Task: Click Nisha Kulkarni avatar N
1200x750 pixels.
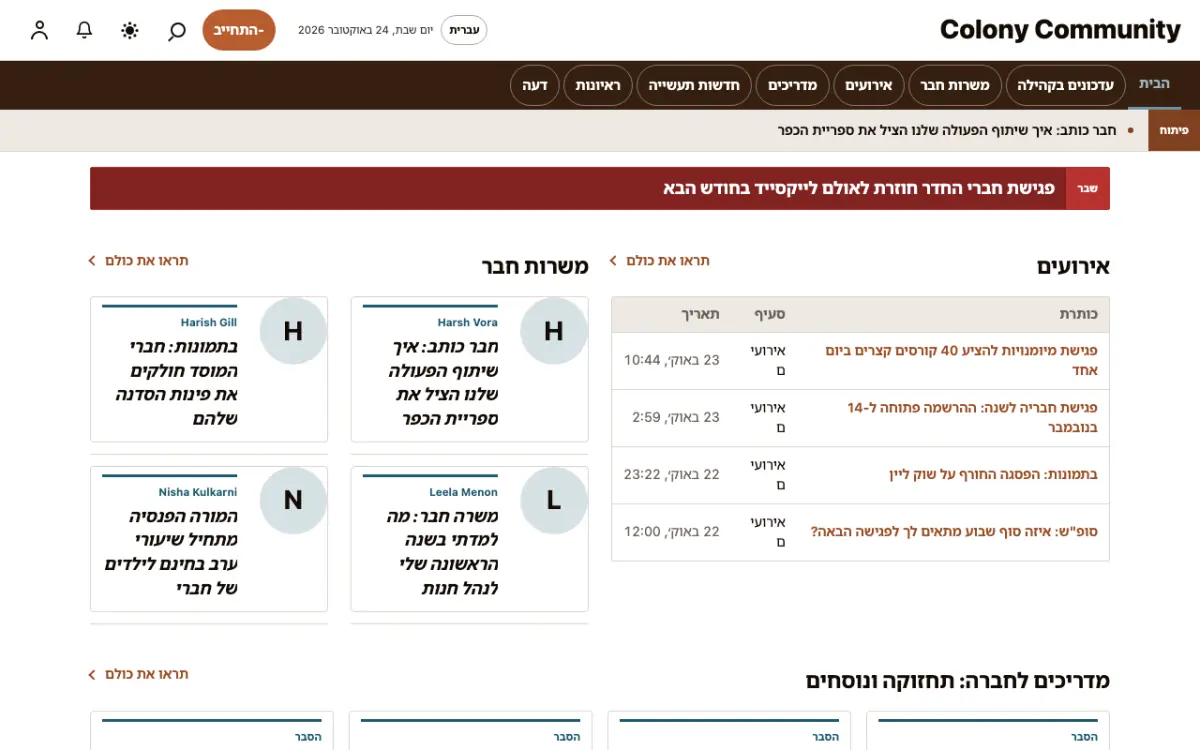Action: pos(293,500)
